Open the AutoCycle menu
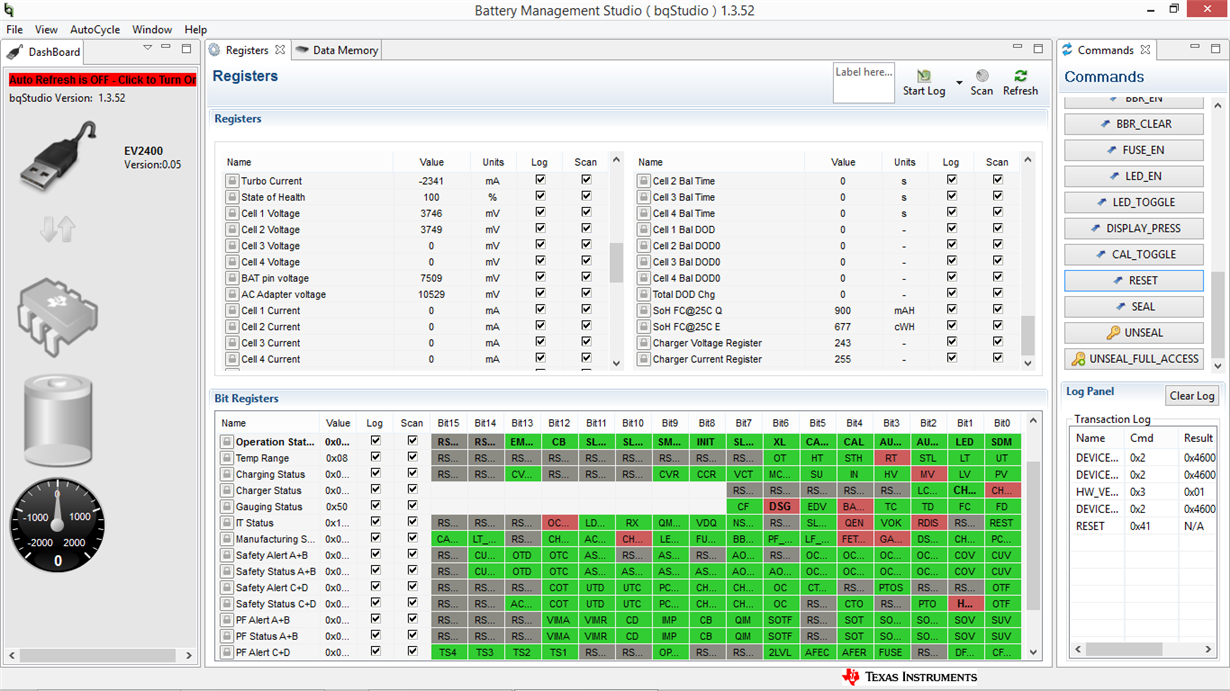This screenshot has height=691, width=1230. (95, 30)
